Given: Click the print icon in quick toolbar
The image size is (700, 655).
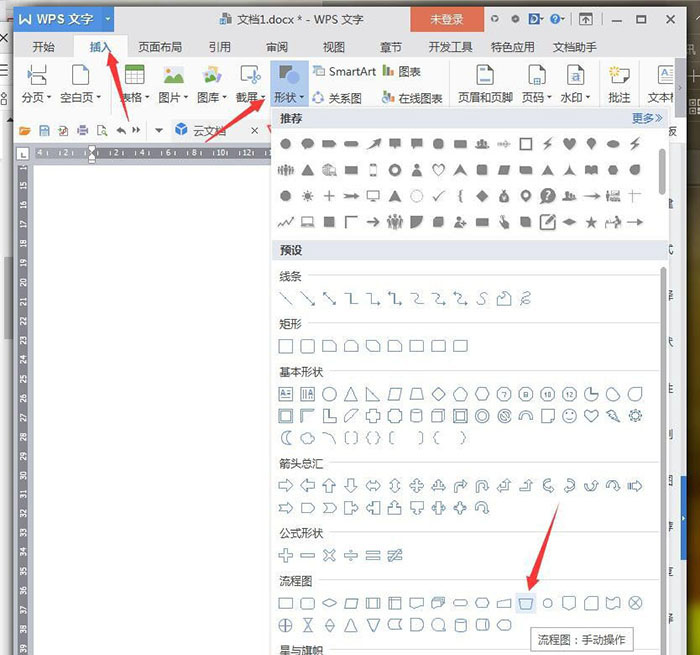Looking at the screenshot, I should pyautogui.click(x=83, y=130).
